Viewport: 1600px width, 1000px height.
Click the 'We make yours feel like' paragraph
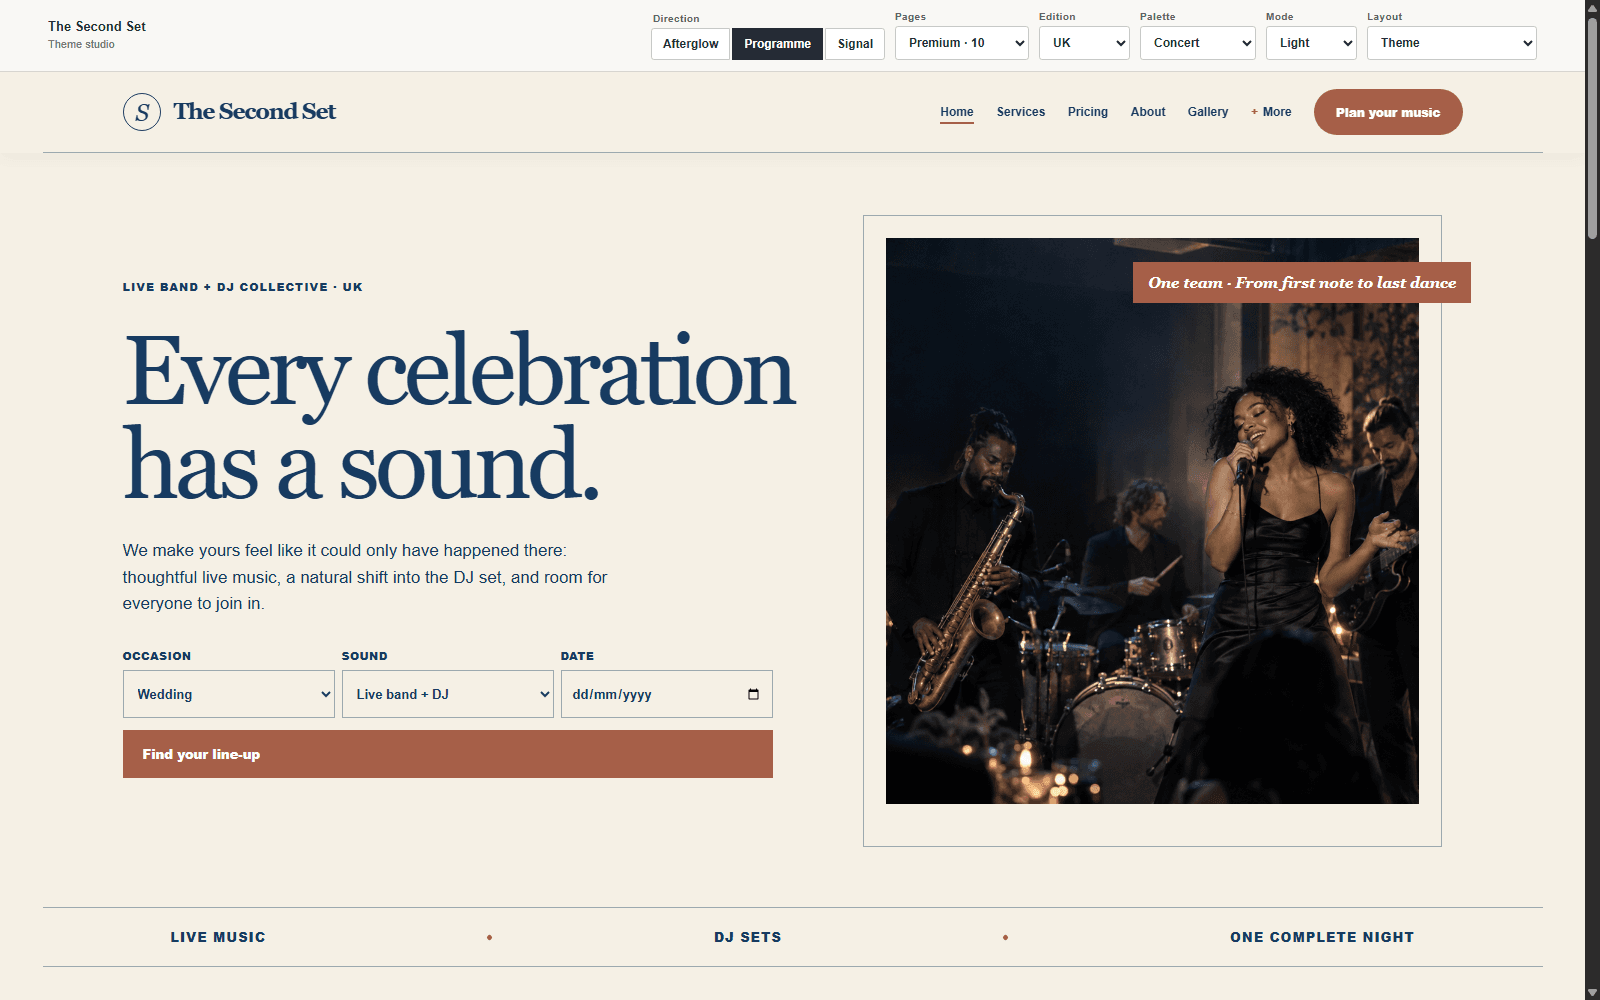coord(365,577)
